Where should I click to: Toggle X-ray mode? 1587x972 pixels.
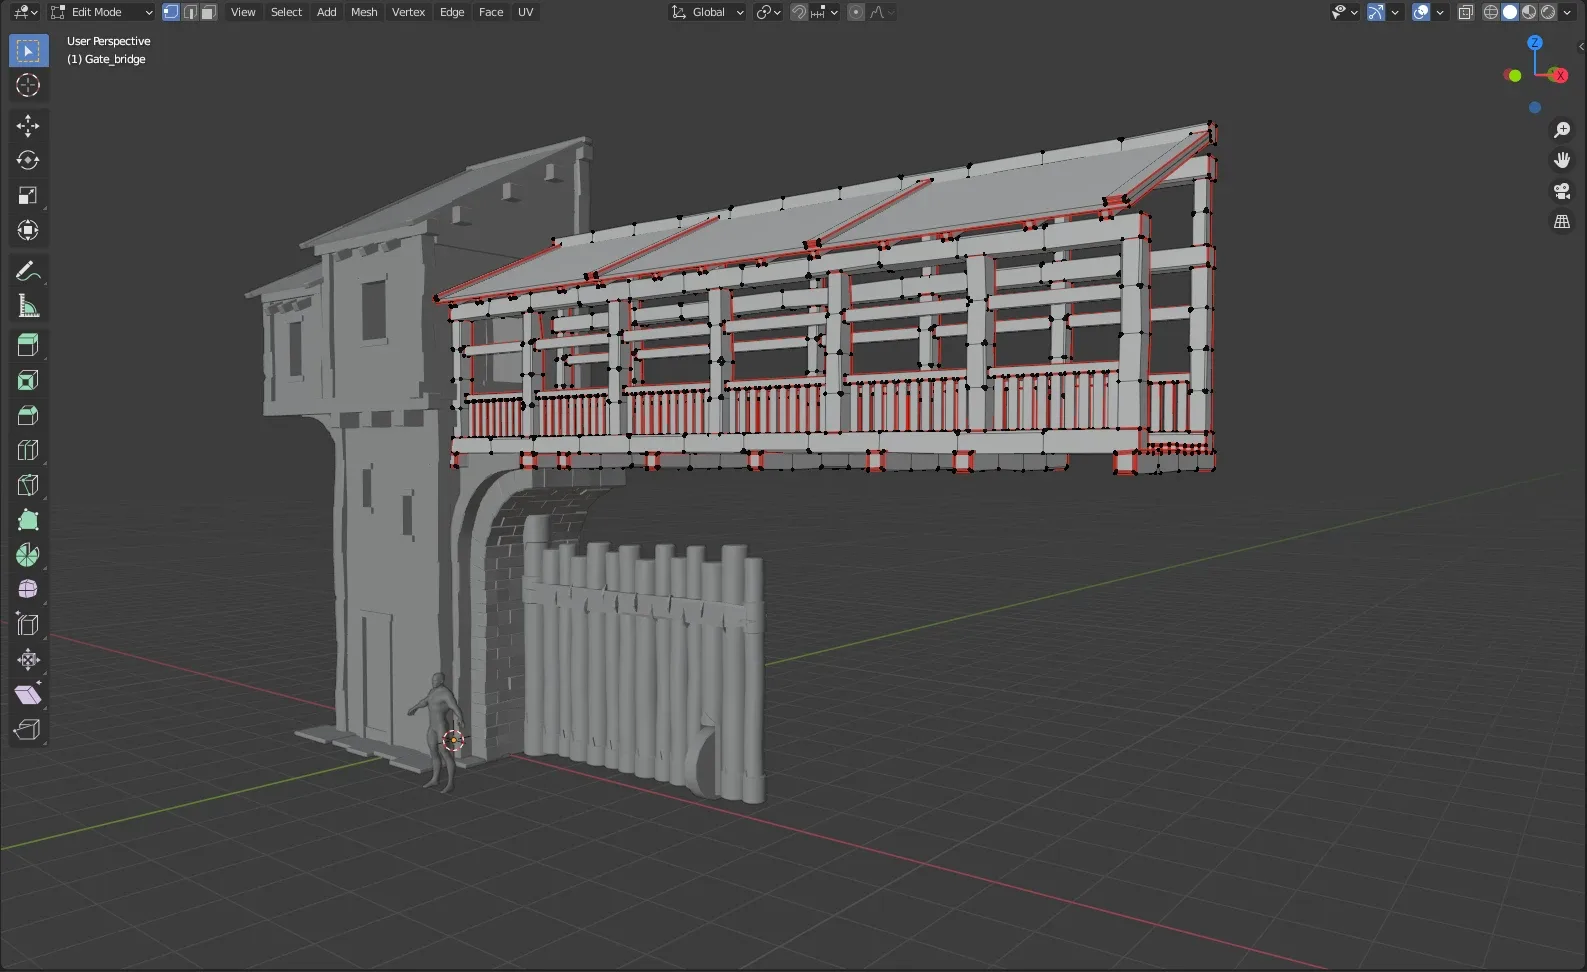click(1466, 12)
